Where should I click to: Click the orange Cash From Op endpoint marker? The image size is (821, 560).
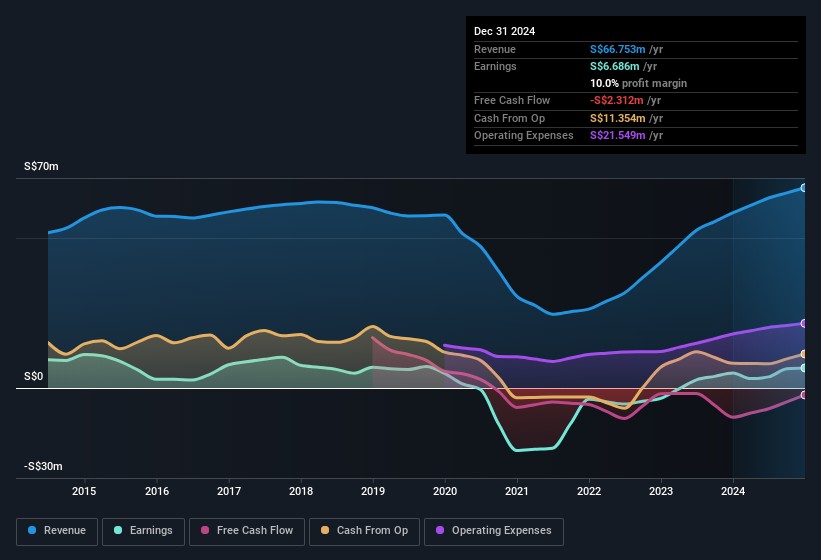pyautogui.click(x=803, y=354)
